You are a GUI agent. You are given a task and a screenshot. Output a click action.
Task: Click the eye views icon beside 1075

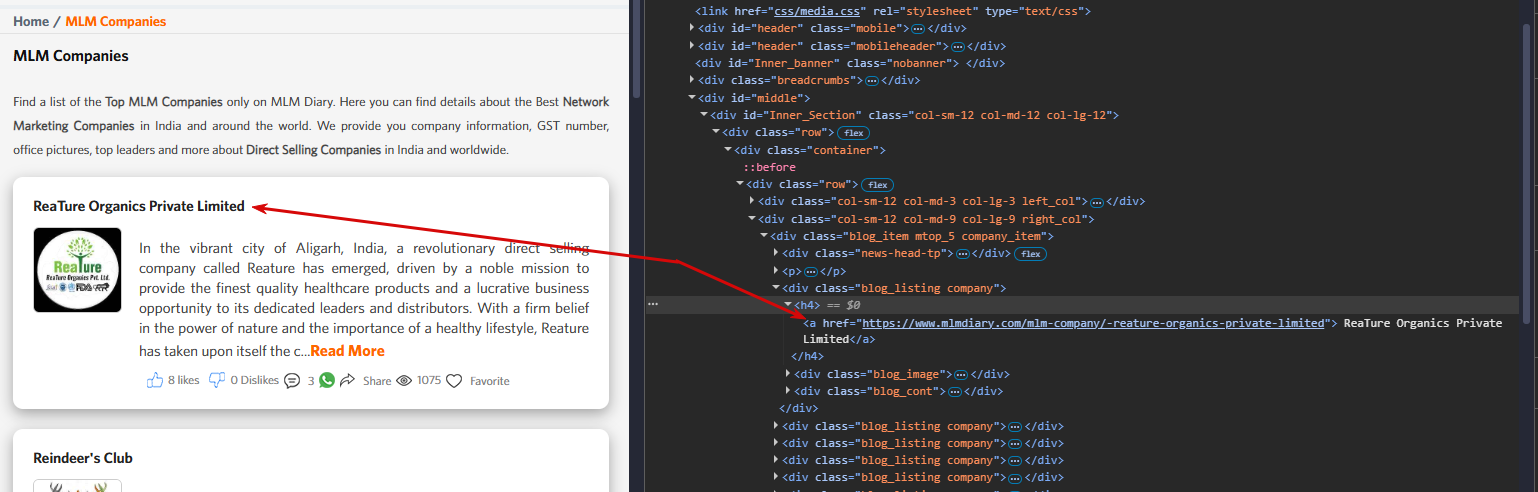(x=405, y=380)
